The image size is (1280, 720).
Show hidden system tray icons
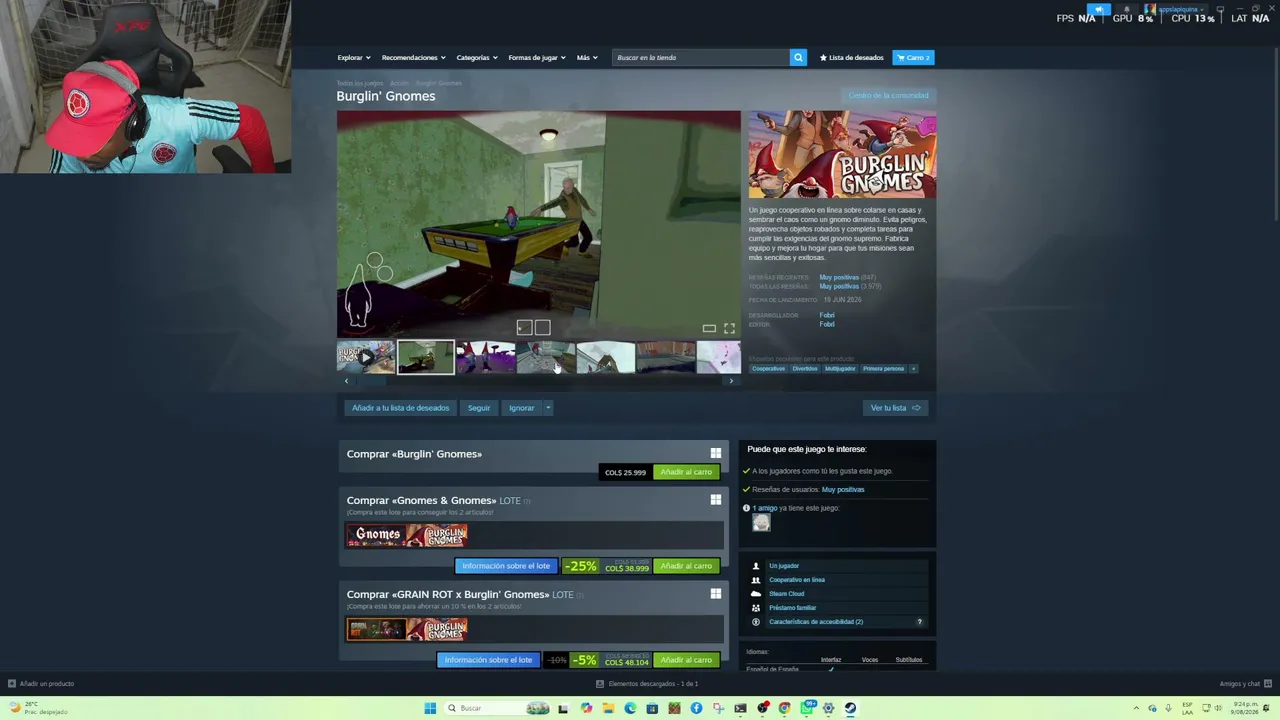(x=1136, y=708)
